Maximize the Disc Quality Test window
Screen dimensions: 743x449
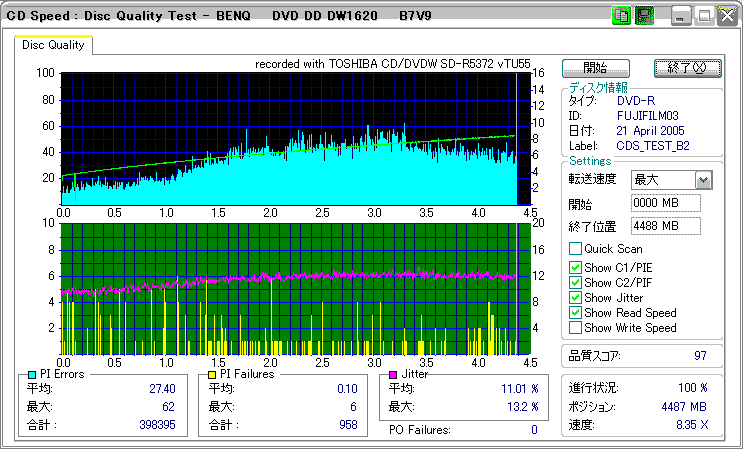704,16
